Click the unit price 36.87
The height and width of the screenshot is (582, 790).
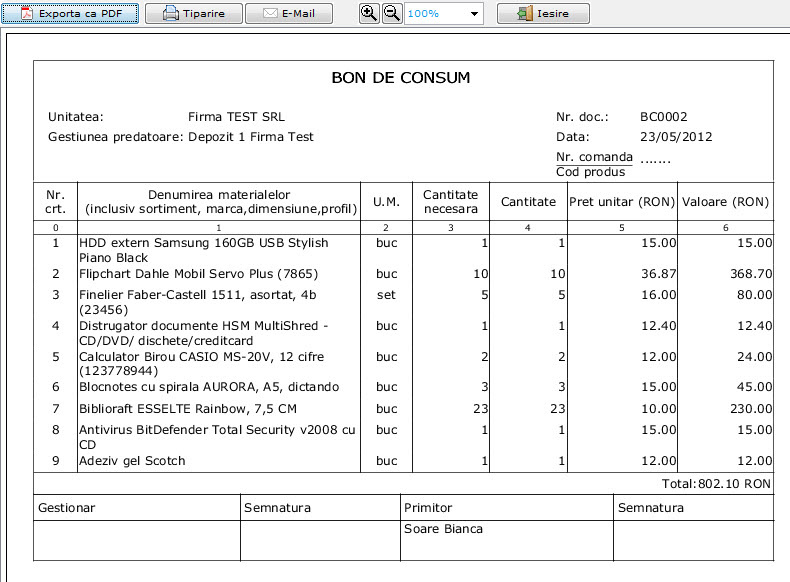click(659, 274)
